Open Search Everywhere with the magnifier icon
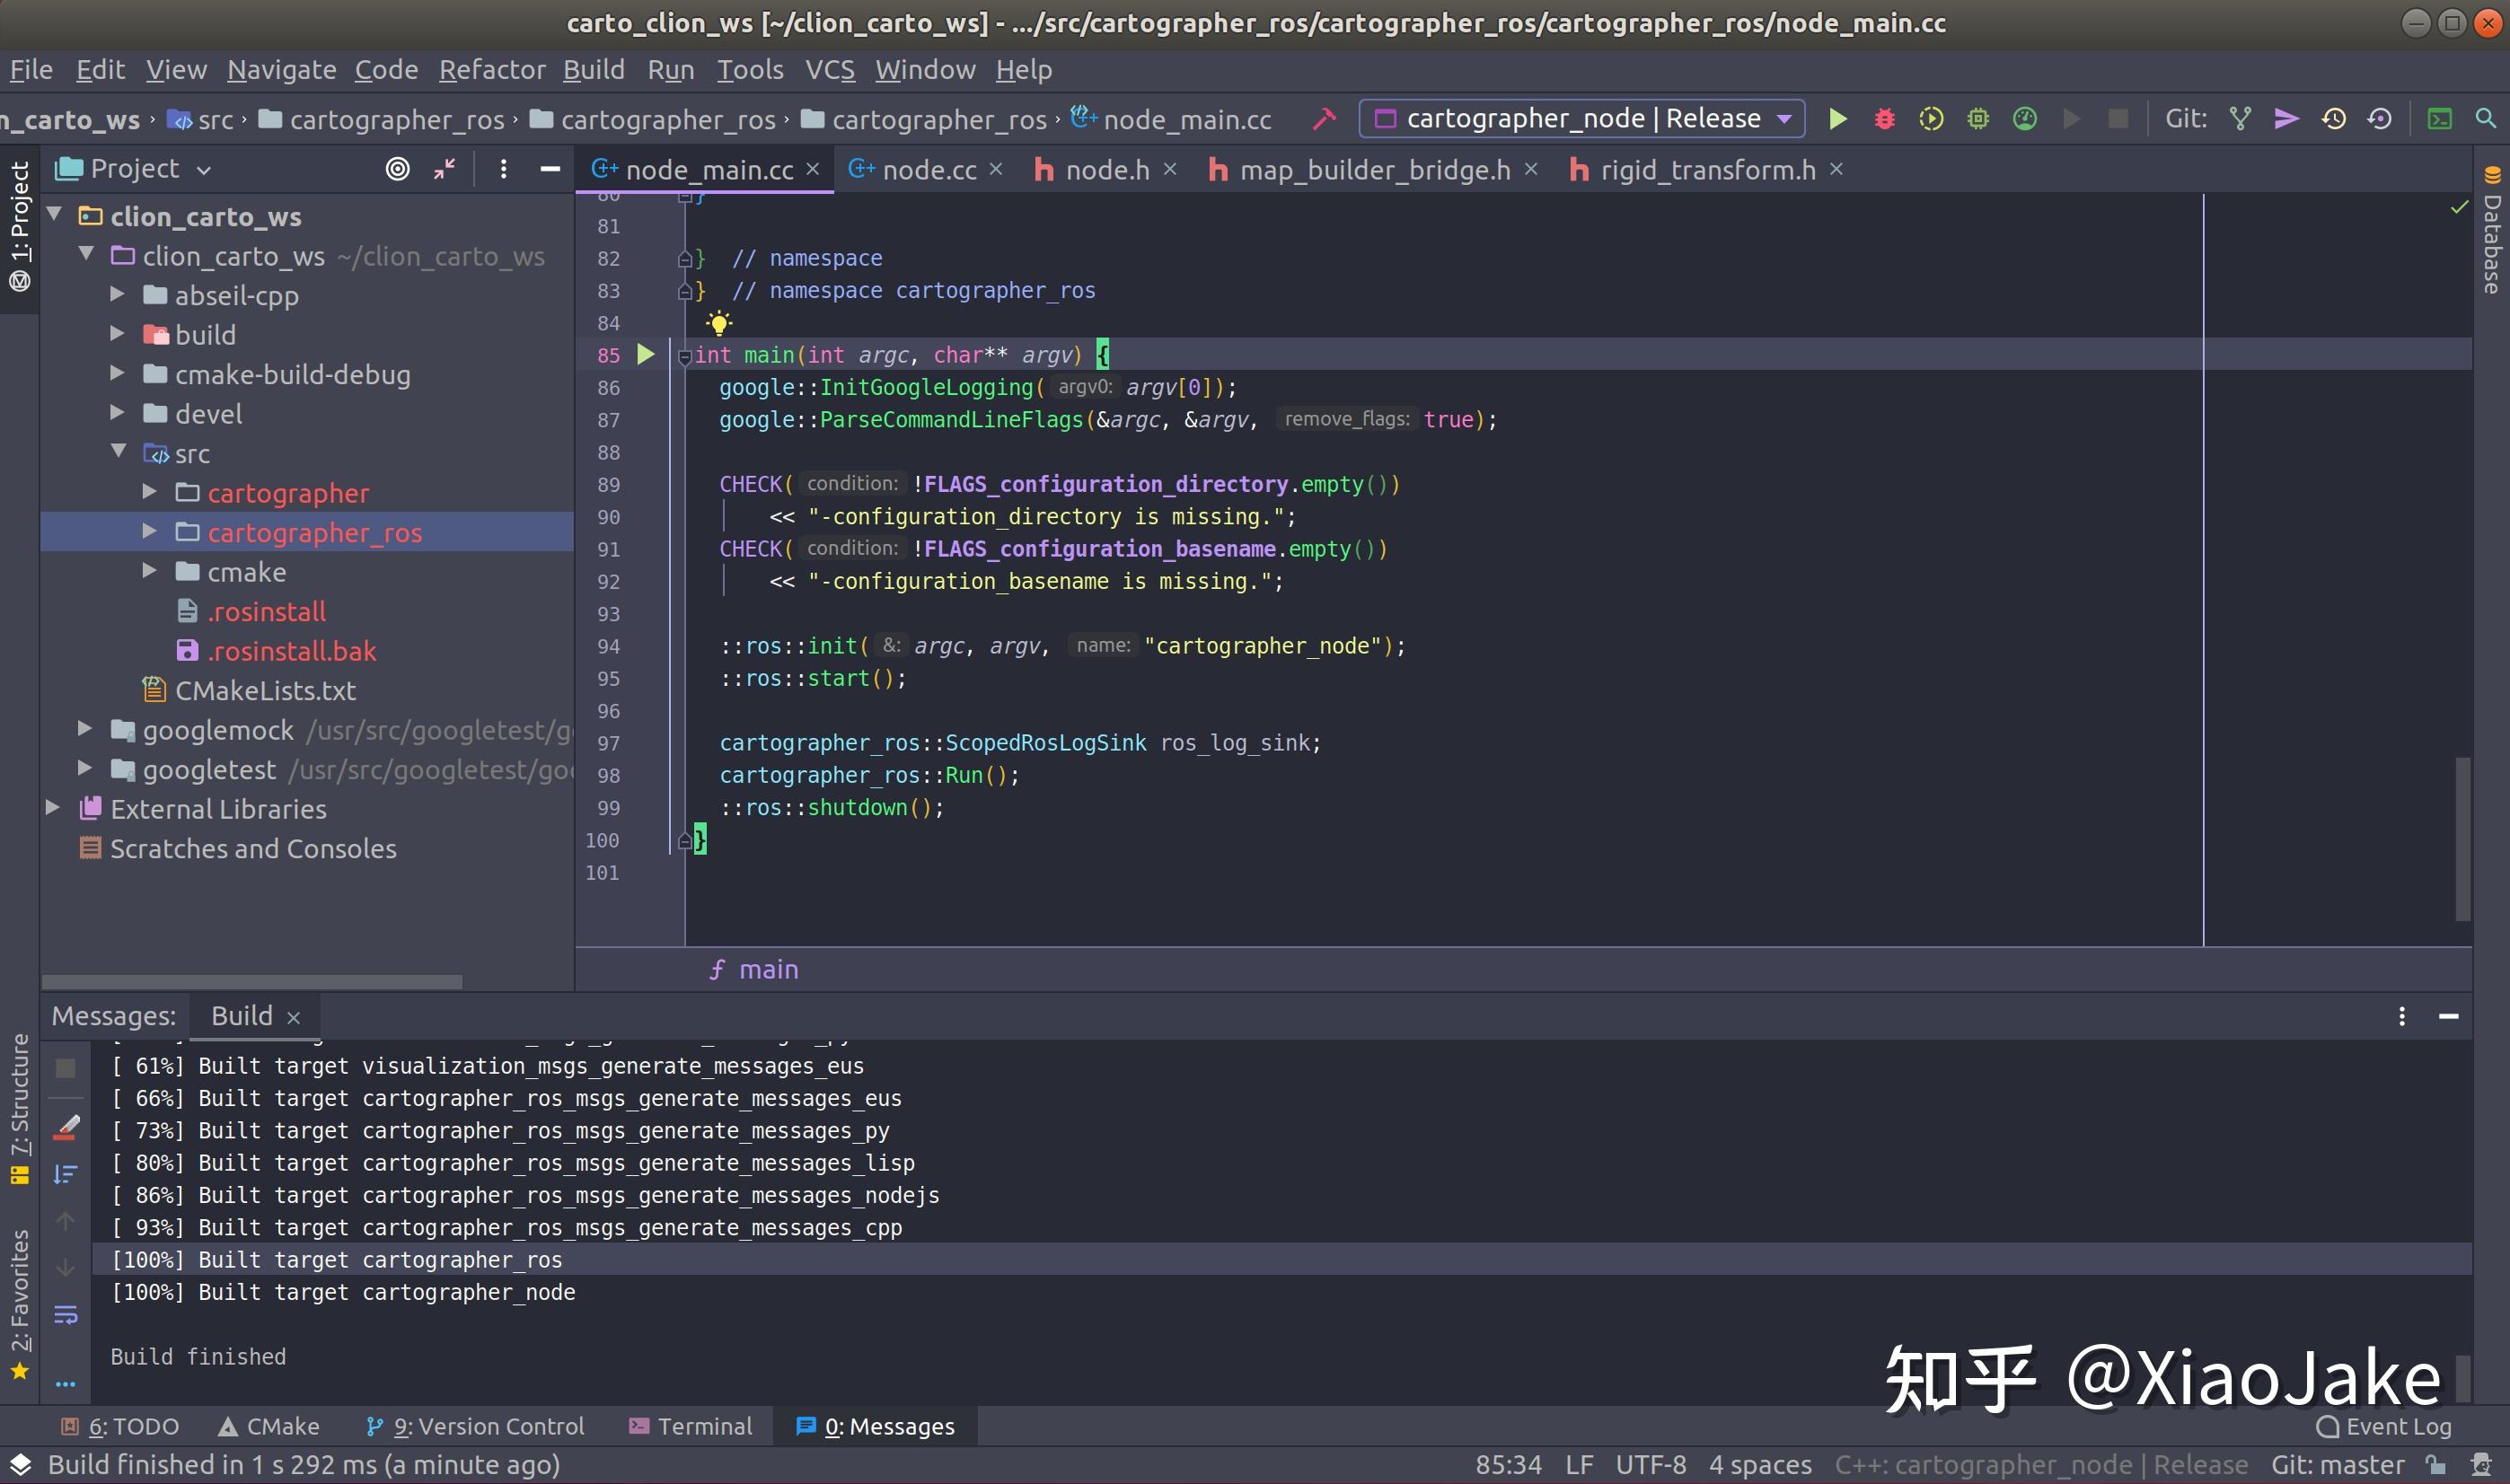 click(x=2487, y=118)
